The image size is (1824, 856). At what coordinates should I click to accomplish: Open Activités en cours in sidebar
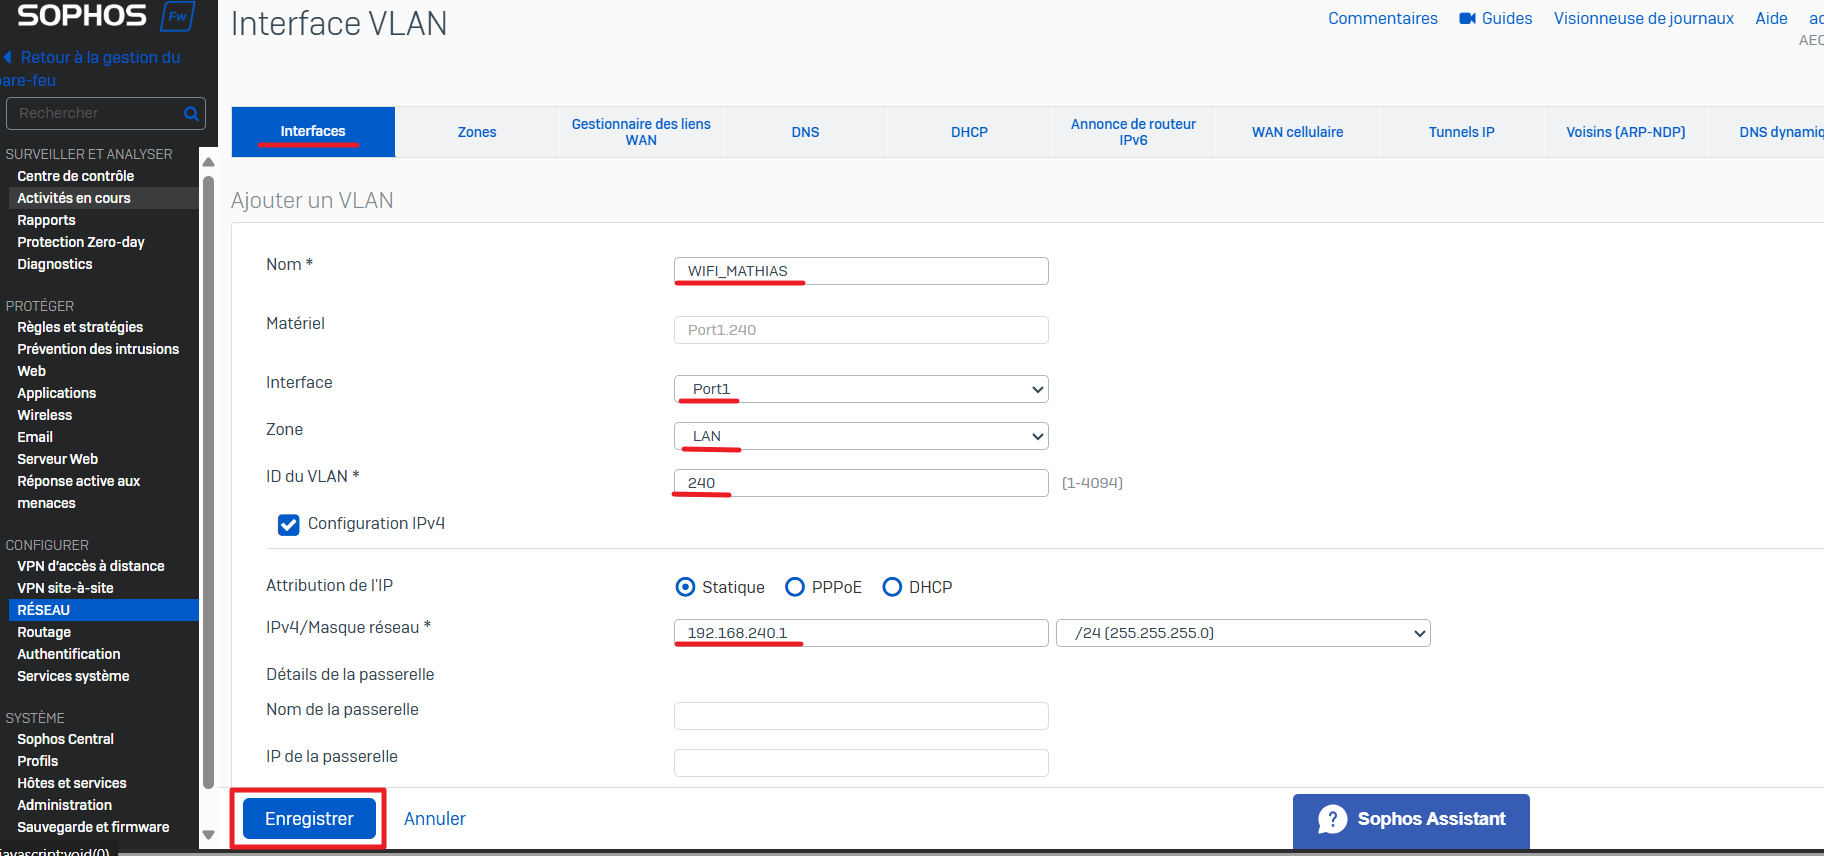[74, 198]
